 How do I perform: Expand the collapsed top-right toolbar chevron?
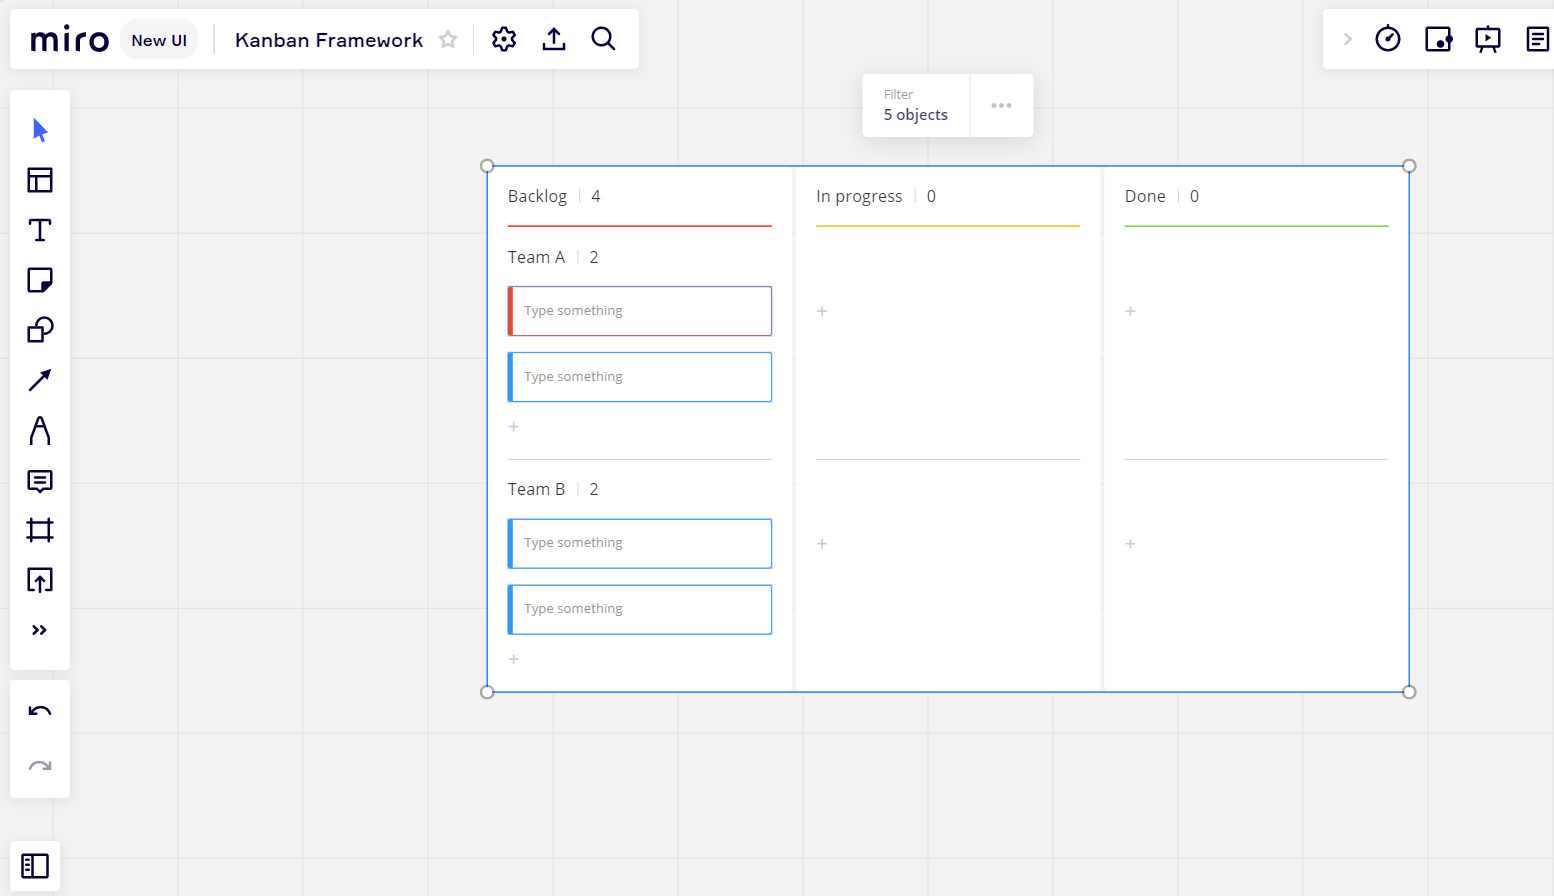[x=1347, y=39]
